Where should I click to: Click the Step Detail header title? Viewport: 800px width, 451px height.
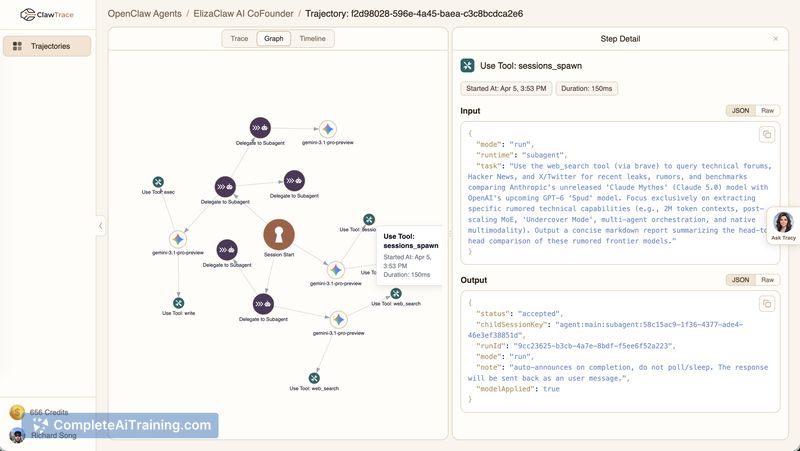tap(620, 39)
